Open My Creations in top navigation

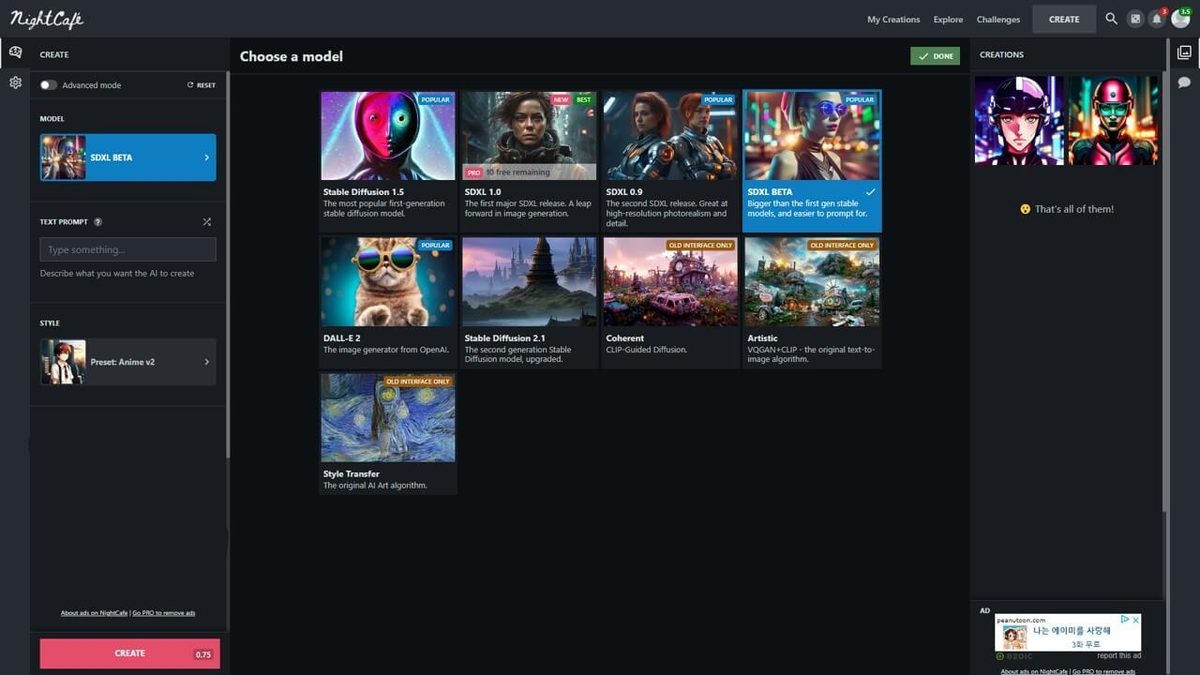point(893,19)
